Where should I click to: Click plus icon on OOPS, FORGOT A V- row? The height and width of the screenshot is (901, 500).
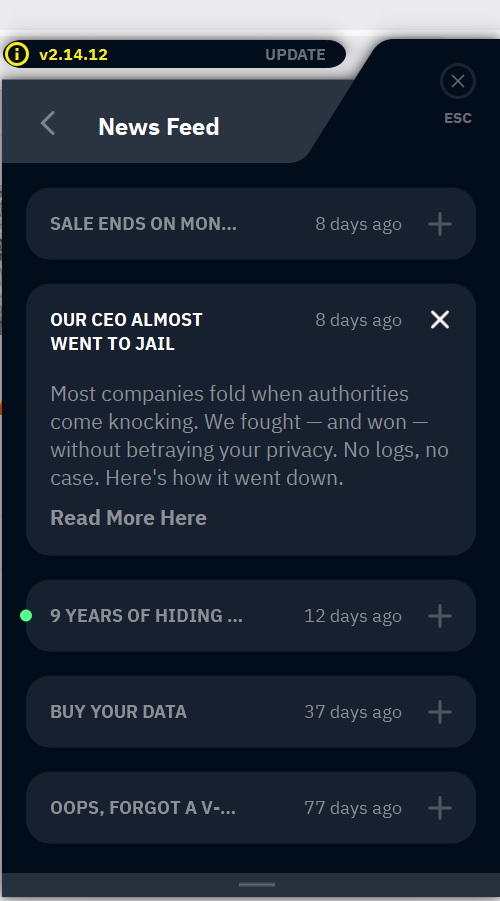tap(440, 808)
